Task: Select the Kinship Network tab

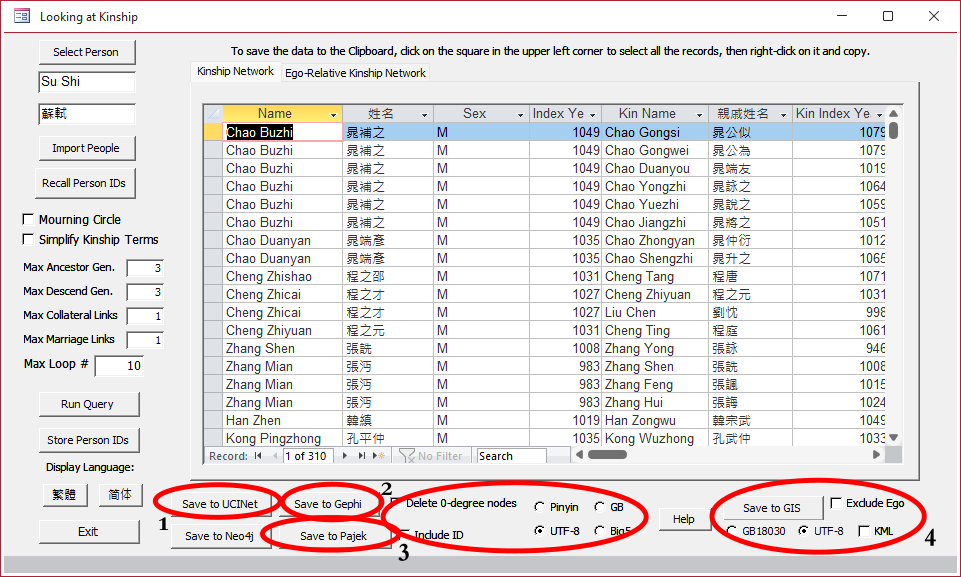Action: point(235,72)
